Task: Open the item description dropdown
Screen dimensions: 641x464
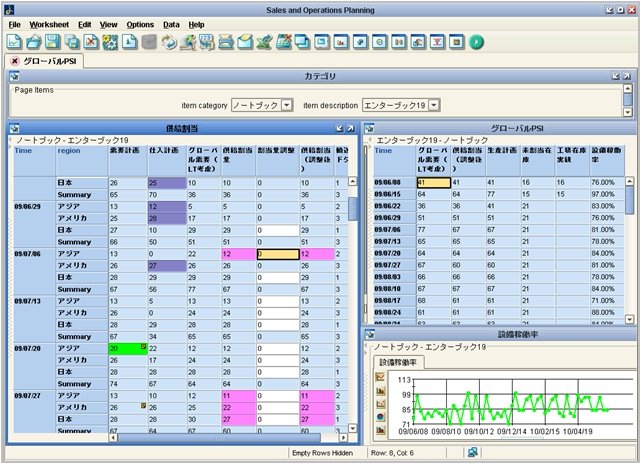Action: (434, 105)
